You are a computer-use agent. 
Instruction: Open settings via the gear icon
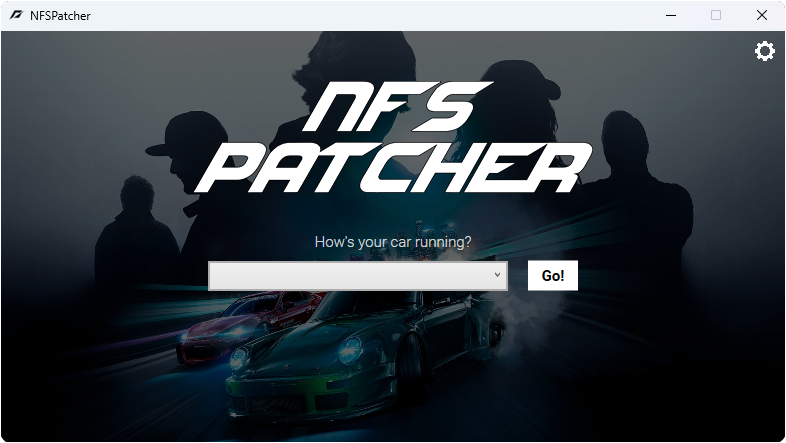pyautogui.click(x=764, y=51)
